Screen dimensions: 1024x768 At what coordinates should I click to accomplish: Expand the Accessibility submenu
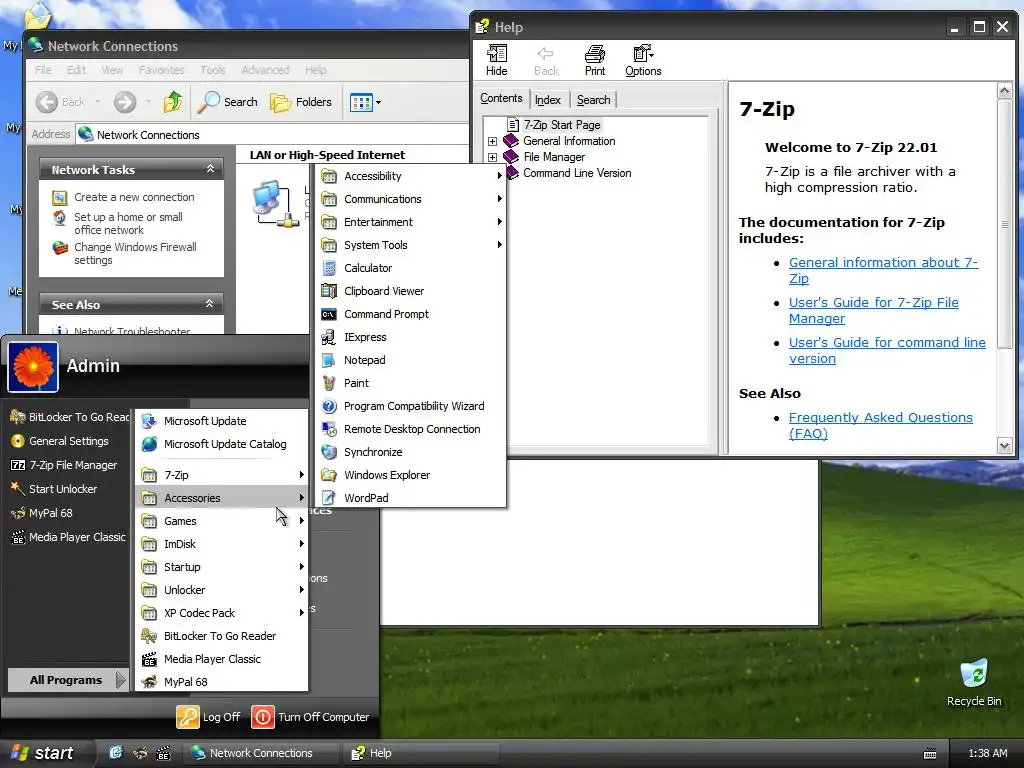pos(410,176)
